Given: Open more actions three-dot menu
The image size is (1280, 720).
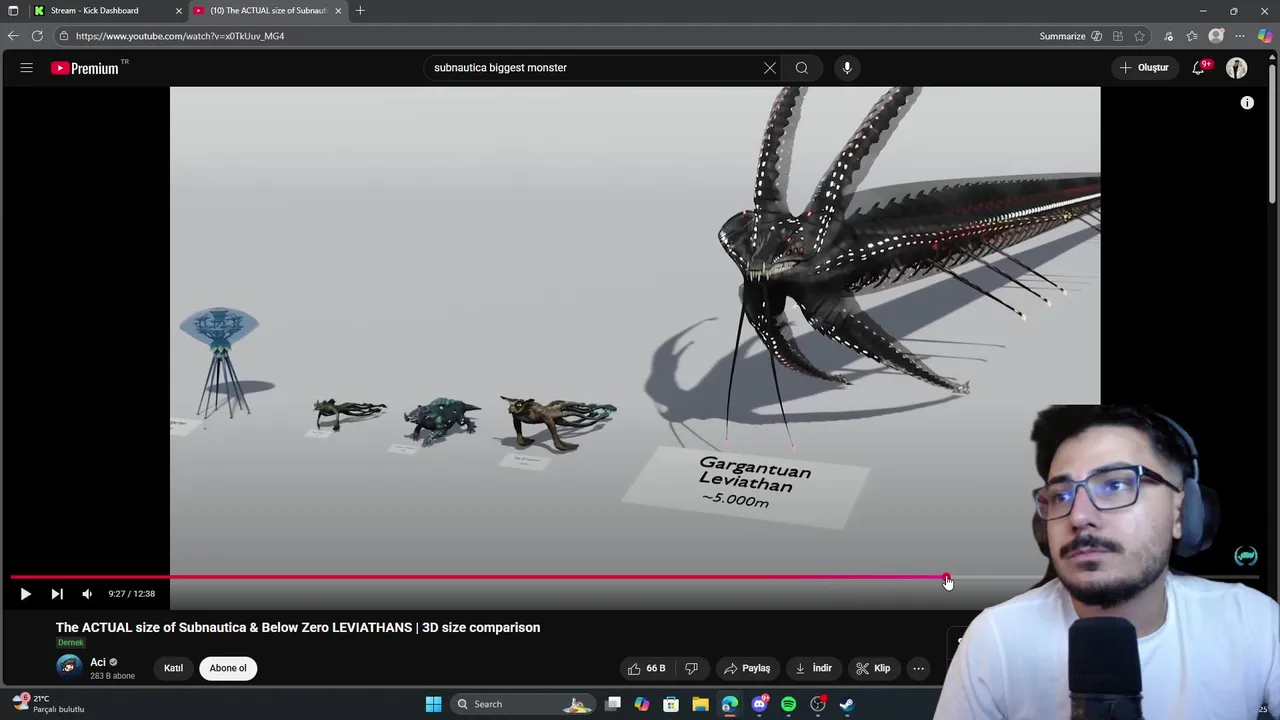Looking at the screenshot, I should [918, 668].
